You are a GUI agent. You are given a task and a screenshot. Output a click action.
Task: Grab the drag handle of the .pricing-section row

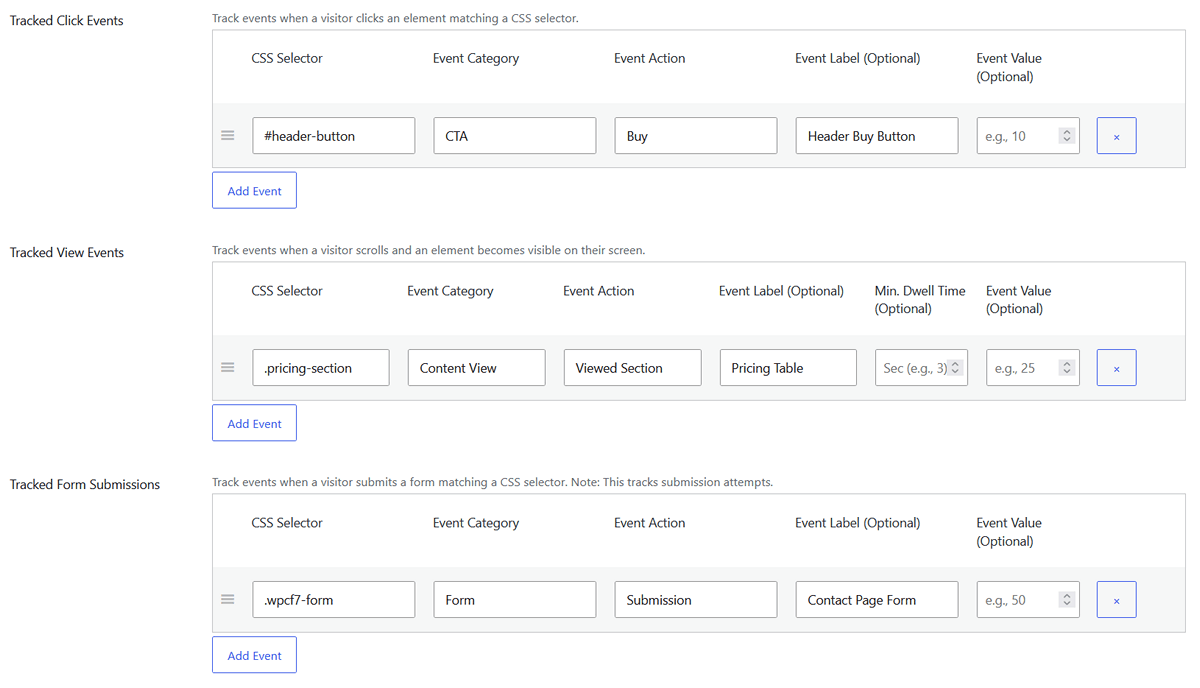pyautogui.click(x=228, y=368)
